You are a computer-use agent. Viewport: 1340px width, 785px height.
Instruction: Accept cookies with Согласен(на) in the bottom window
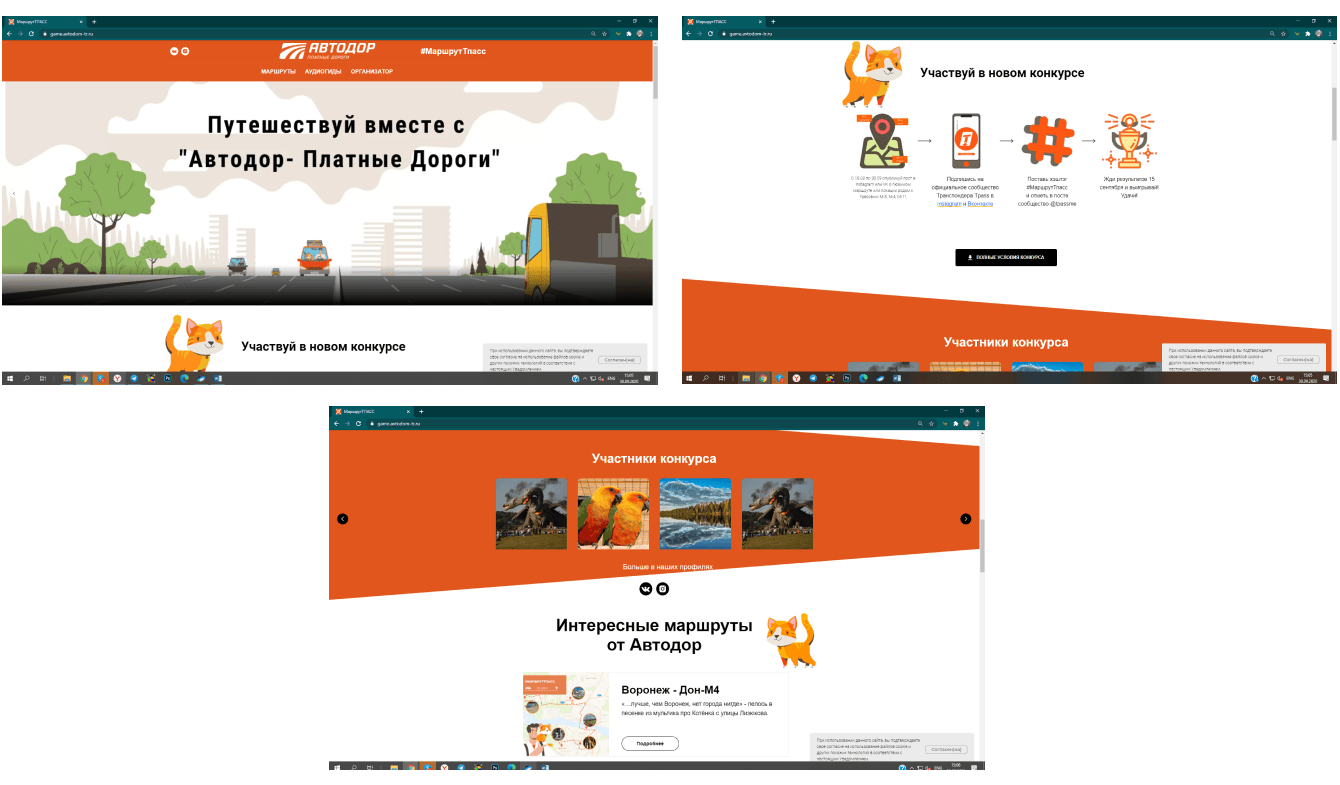point(945,749)
